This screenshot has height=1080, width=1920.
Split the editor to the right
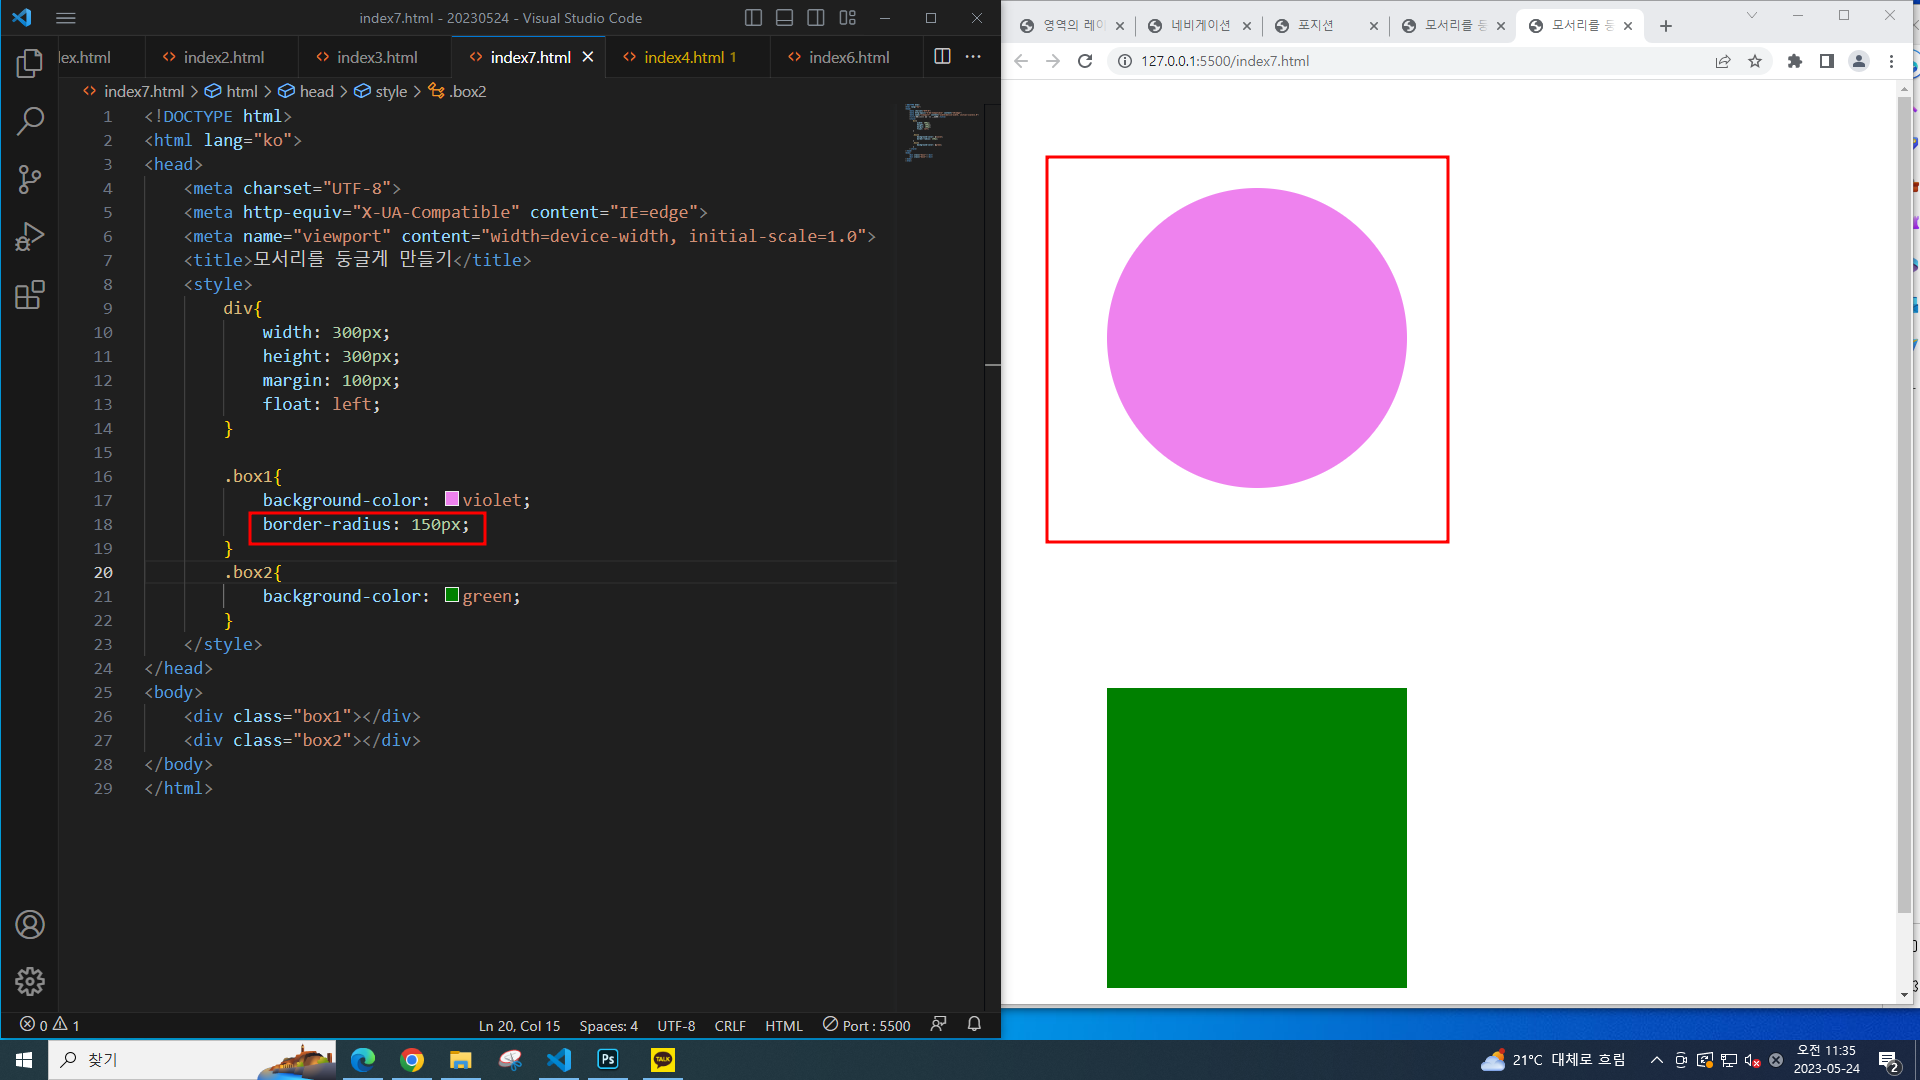[942, 56]
